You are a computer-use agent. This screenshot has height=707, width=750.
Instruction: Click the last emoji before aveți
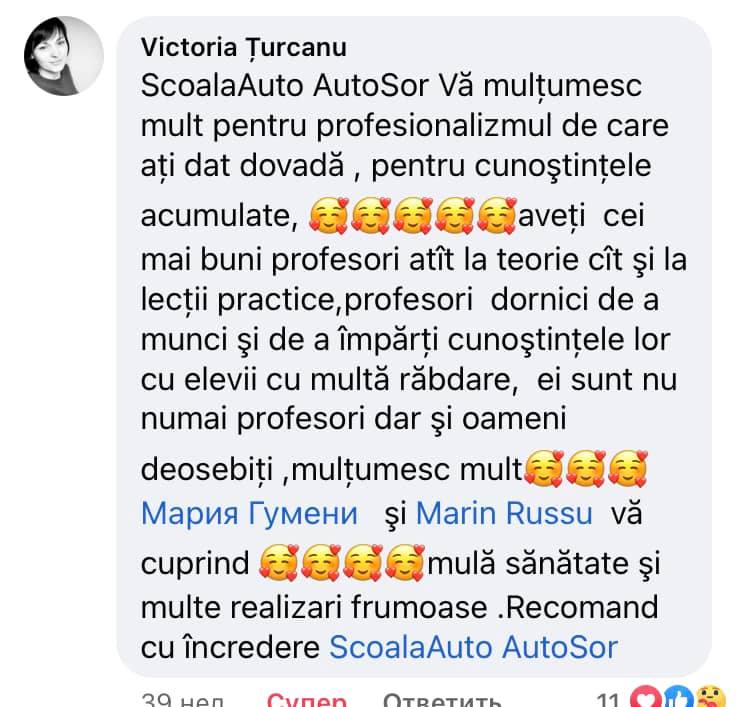pos(497,216)
